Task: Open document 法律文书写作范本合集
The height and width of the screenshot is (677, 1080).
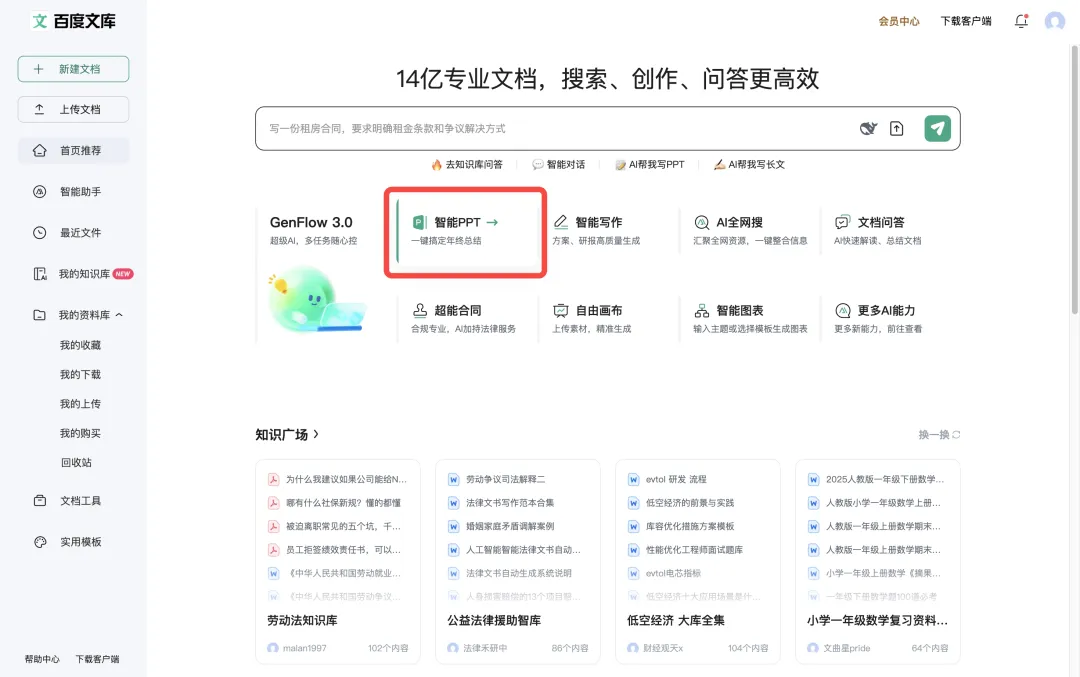Action: [x=510, y=503]
